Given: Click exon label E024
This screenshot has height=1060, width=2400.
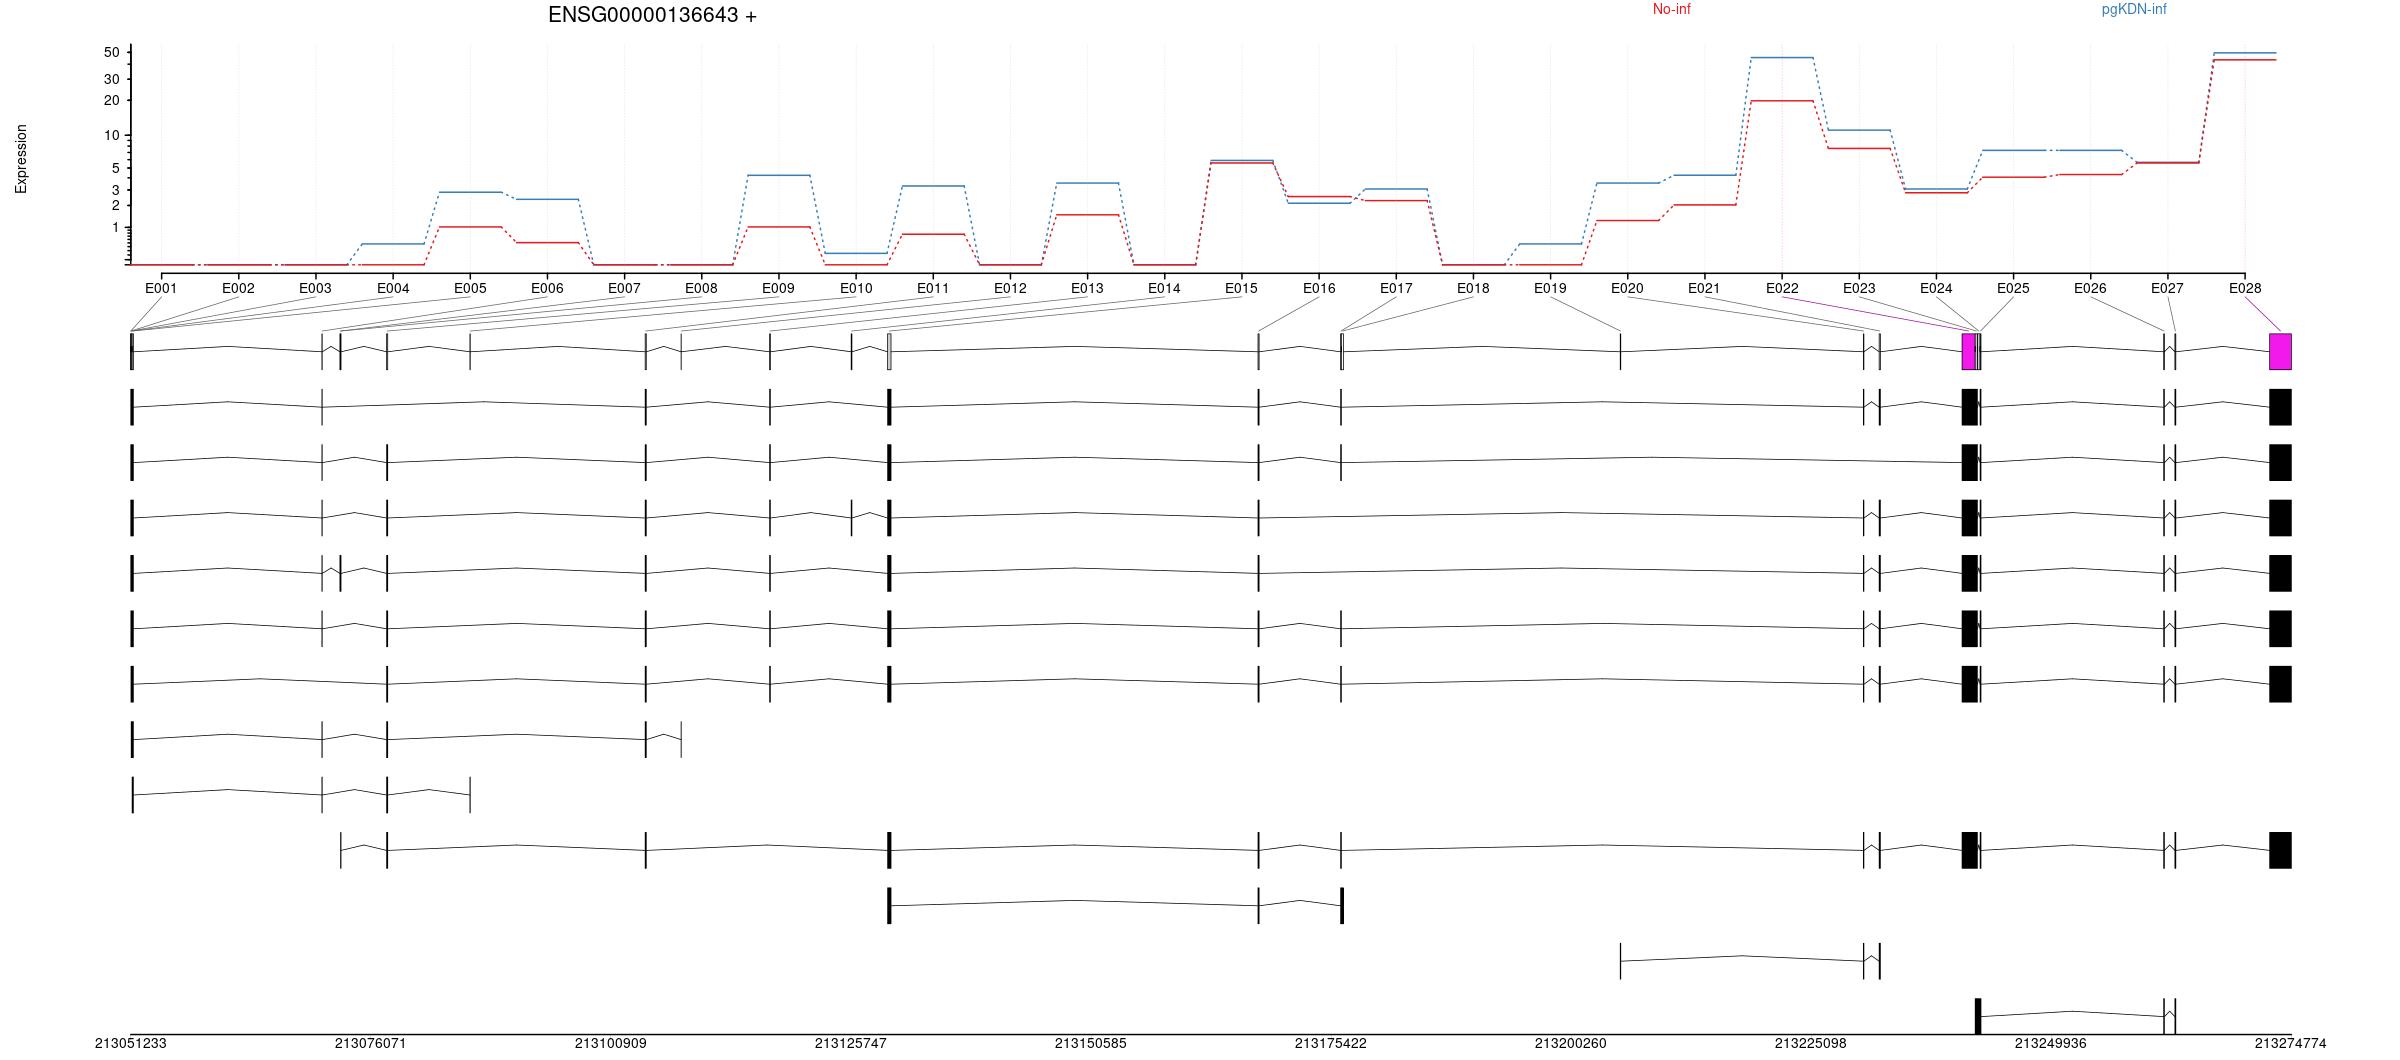Looking at the screenshot, I should pyautogui.click(x=1936, y=288).
